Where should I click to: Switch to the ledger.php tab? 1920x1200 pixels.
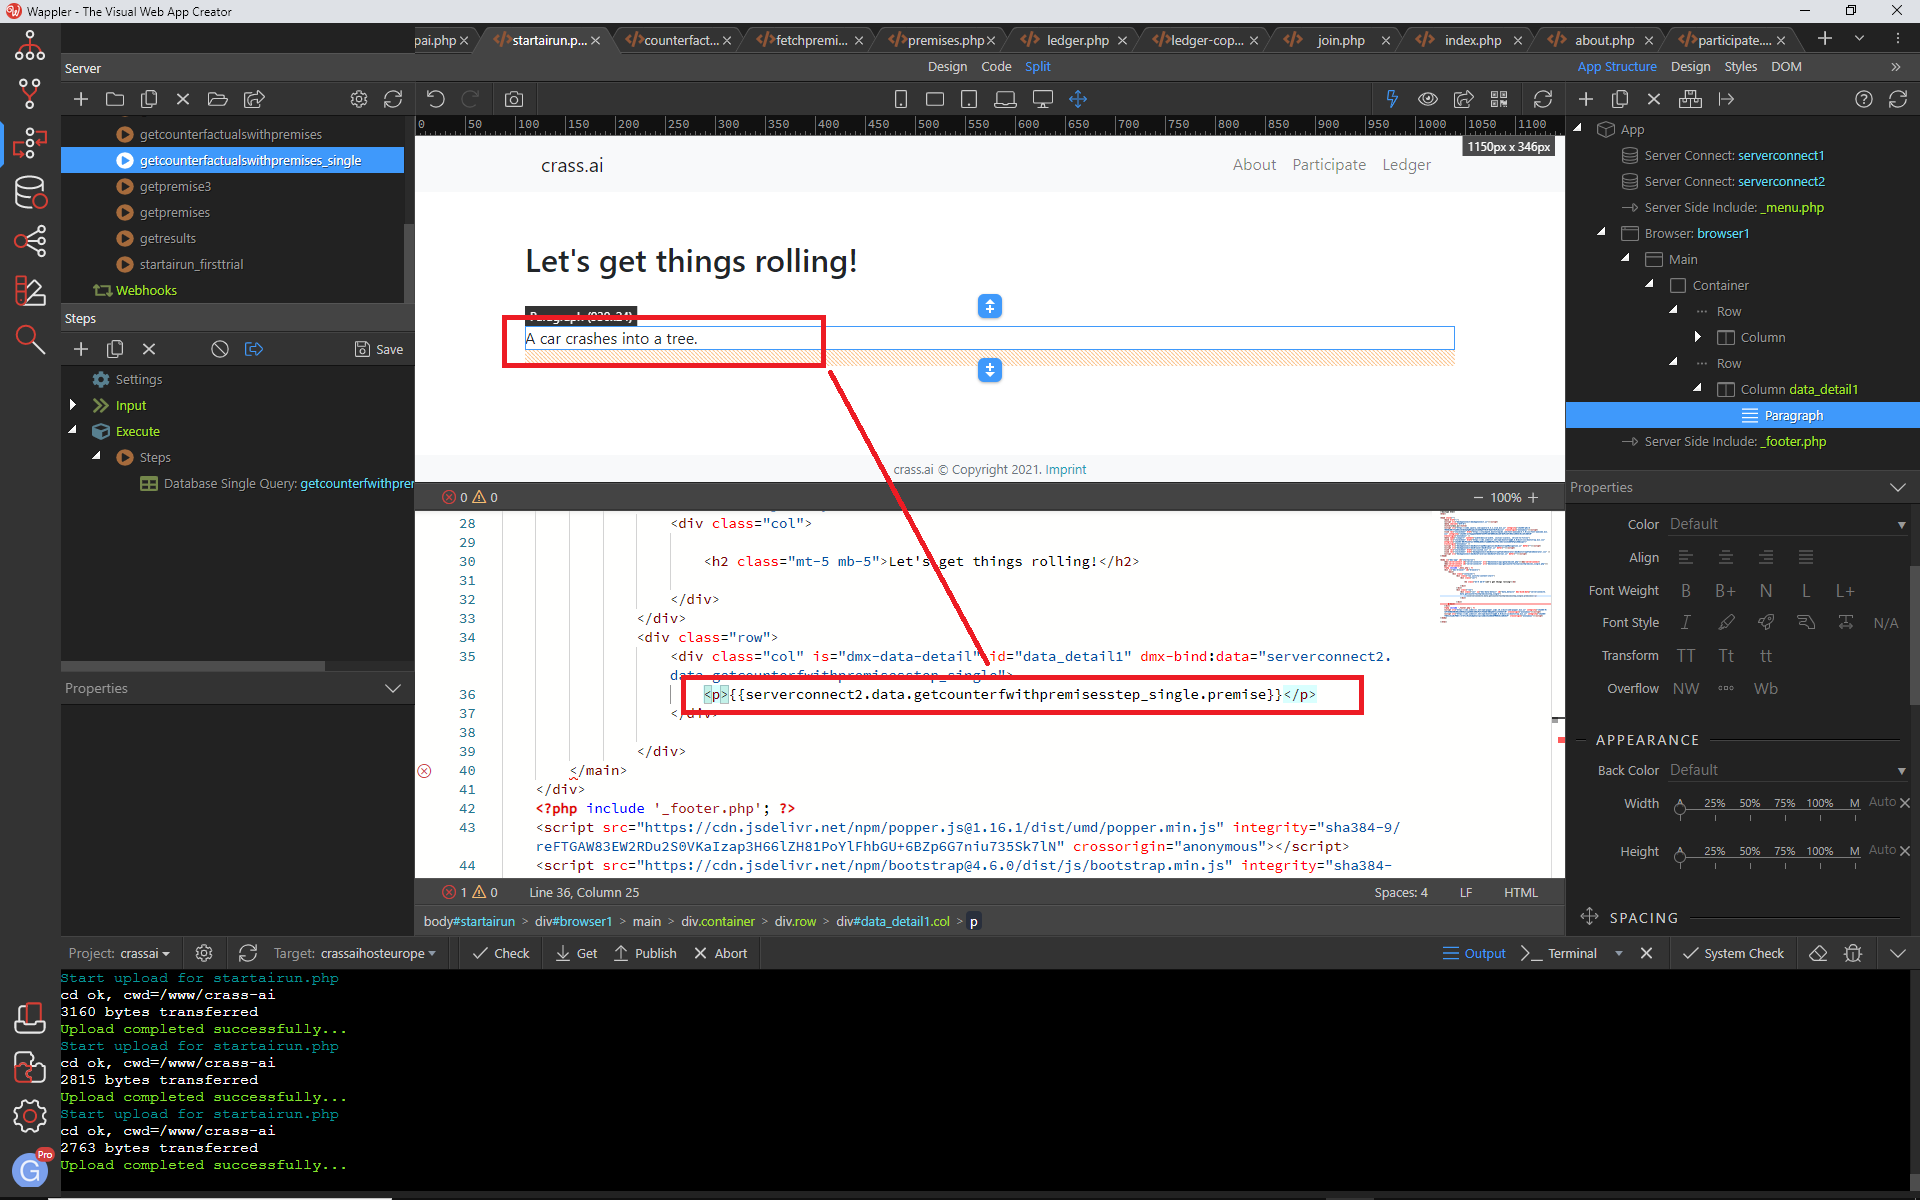[1077, 40]
